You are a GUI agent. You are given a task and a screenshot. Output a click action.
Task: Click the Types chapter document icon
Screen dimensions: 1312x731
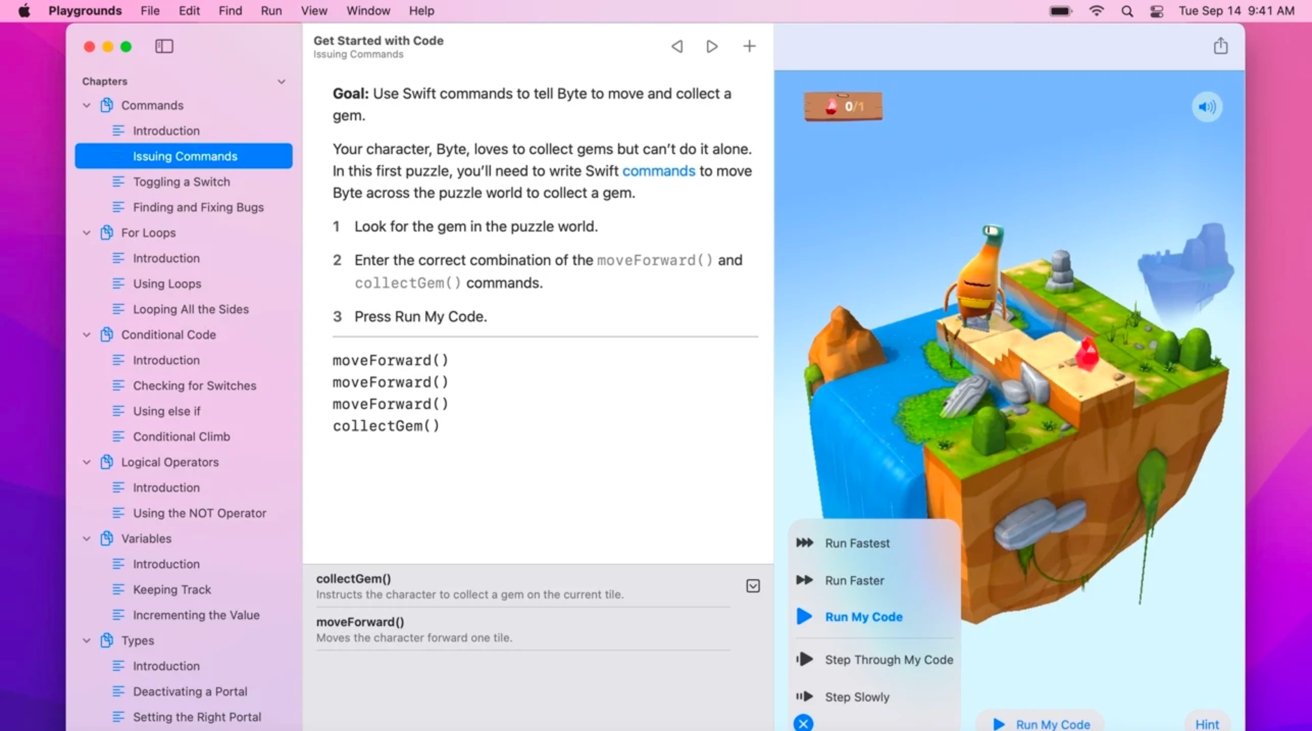[107, 640]
